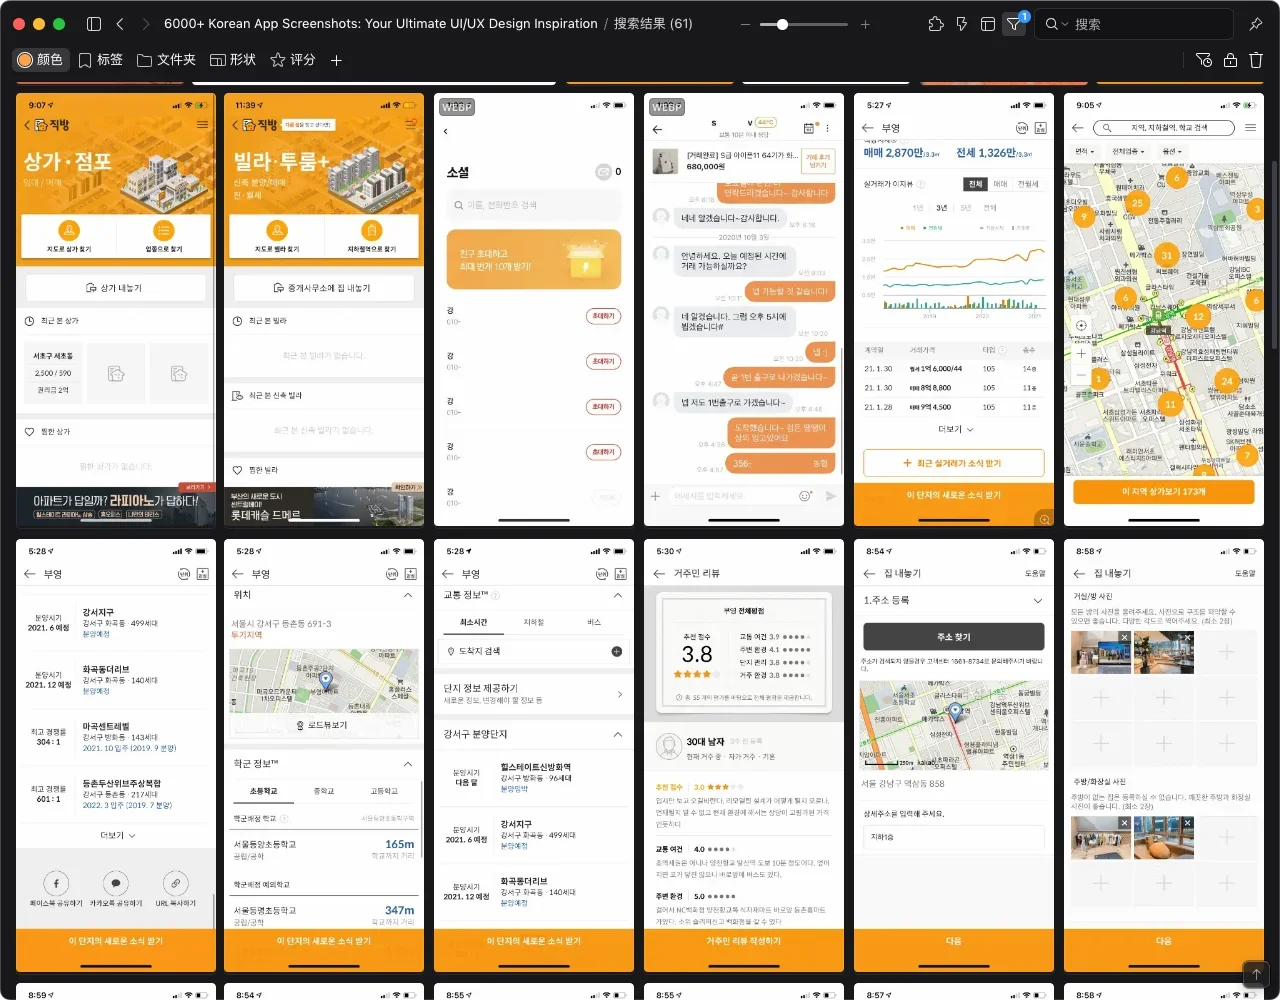Image resolution: width=1280 pixels, height=1000 pixels.
Task: Open saved filter history icon
Action: [1204, 60]
